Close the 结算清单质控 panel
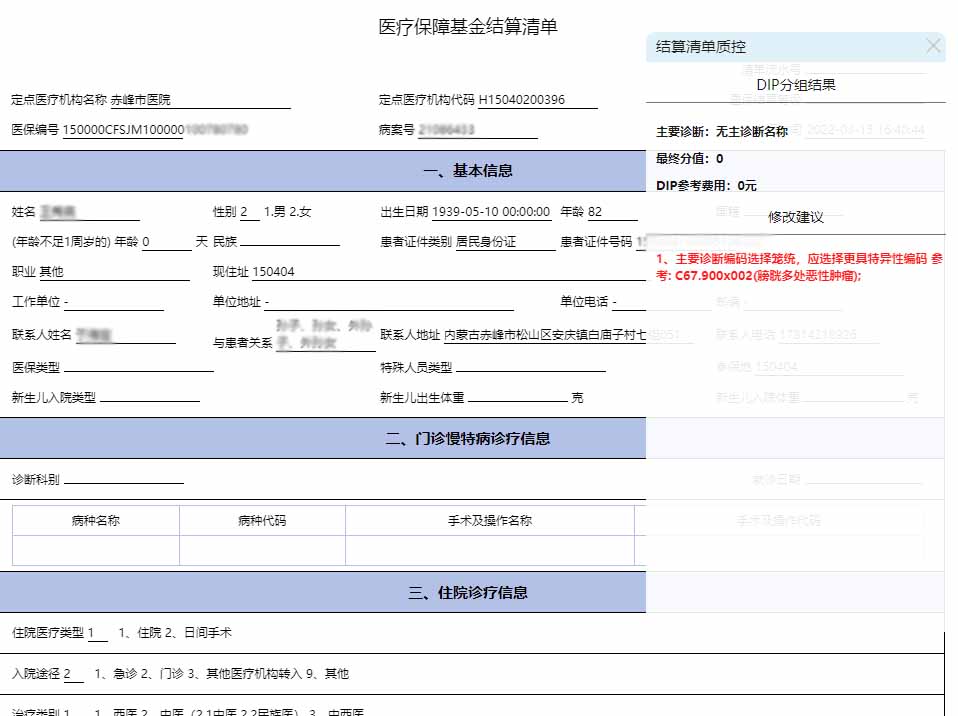The height and width of the screenshot is (716, 958). point(933,46)
